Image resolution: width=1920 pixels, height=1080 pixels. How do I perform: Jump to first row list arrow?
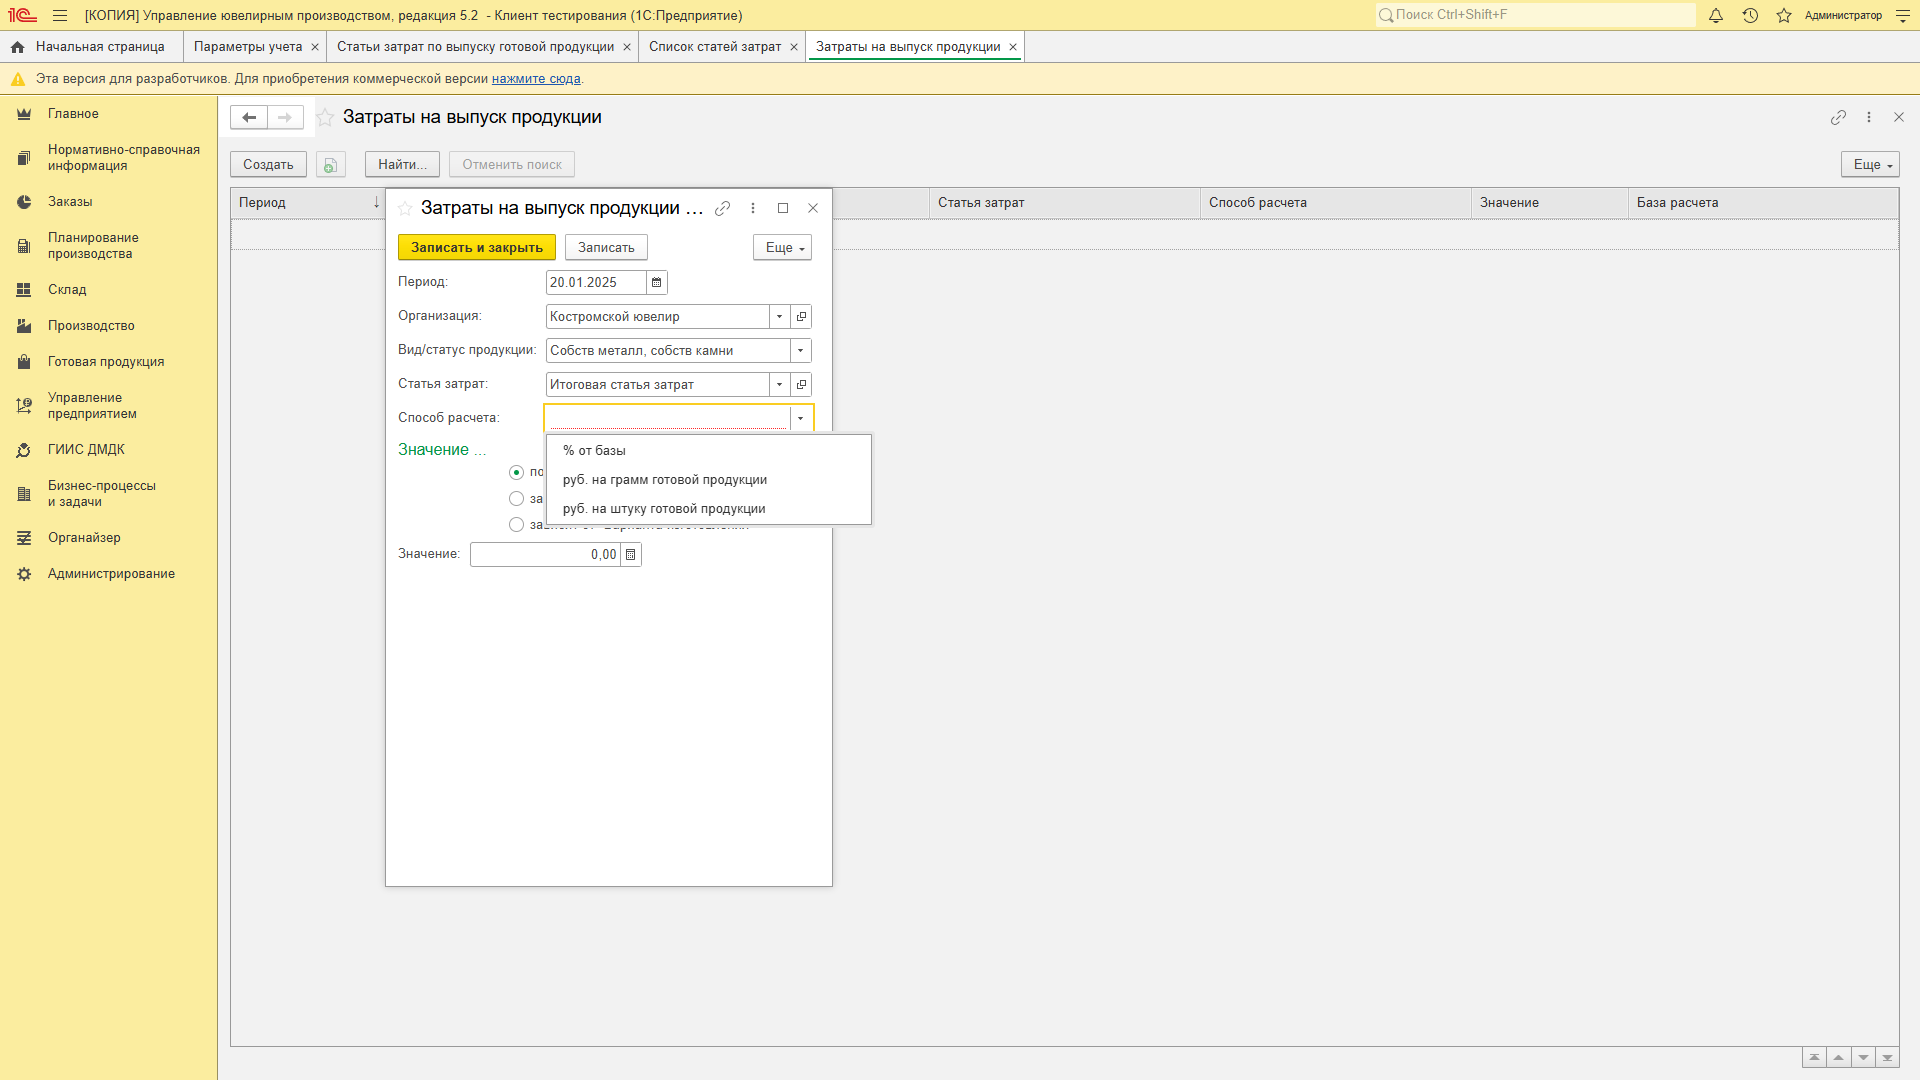click(1814, 1058)
